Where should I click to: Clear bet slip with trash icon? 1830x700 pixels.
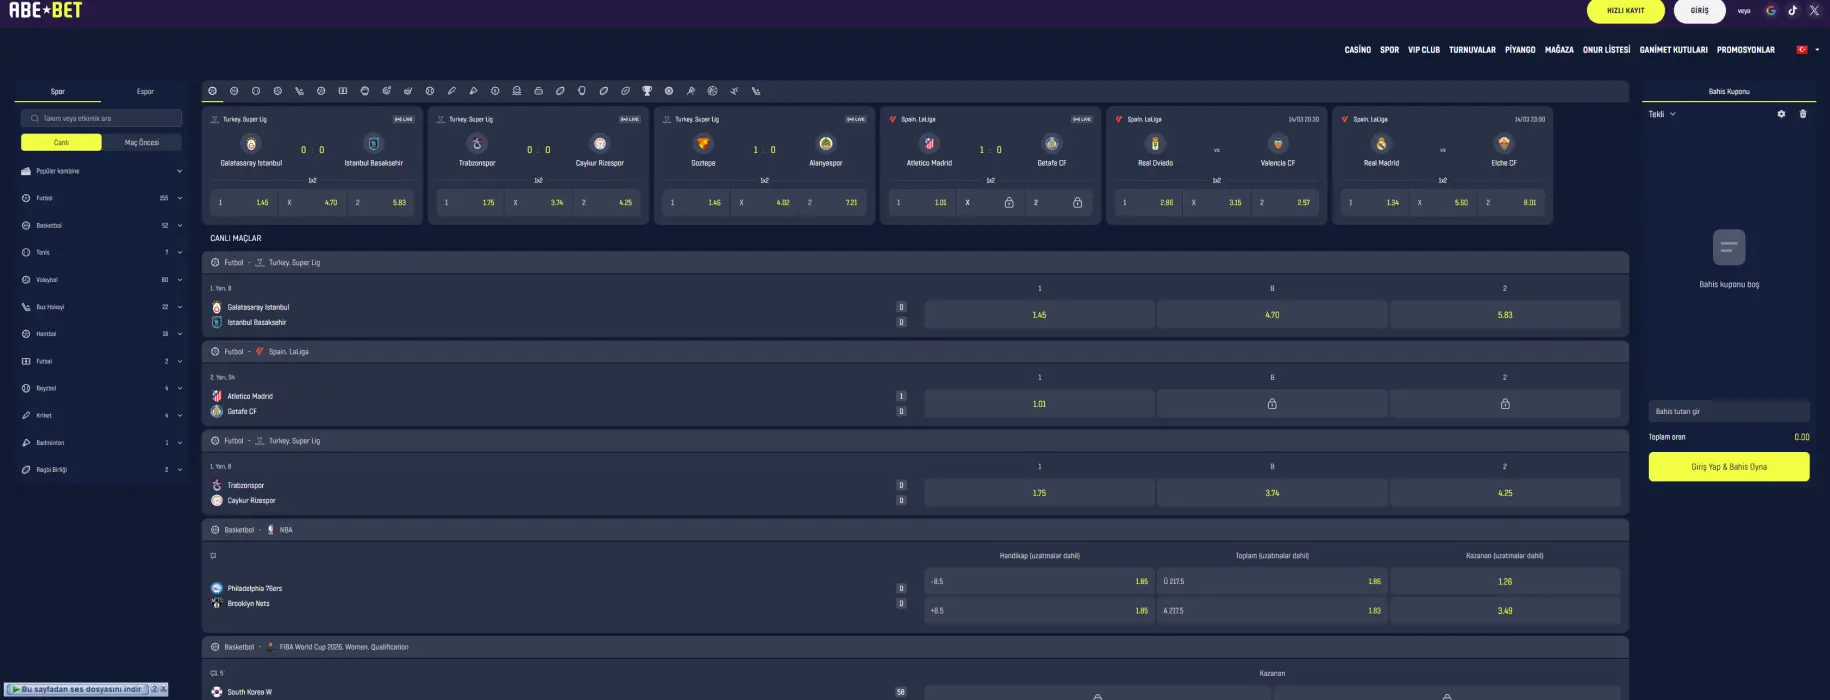[1803, 114]
